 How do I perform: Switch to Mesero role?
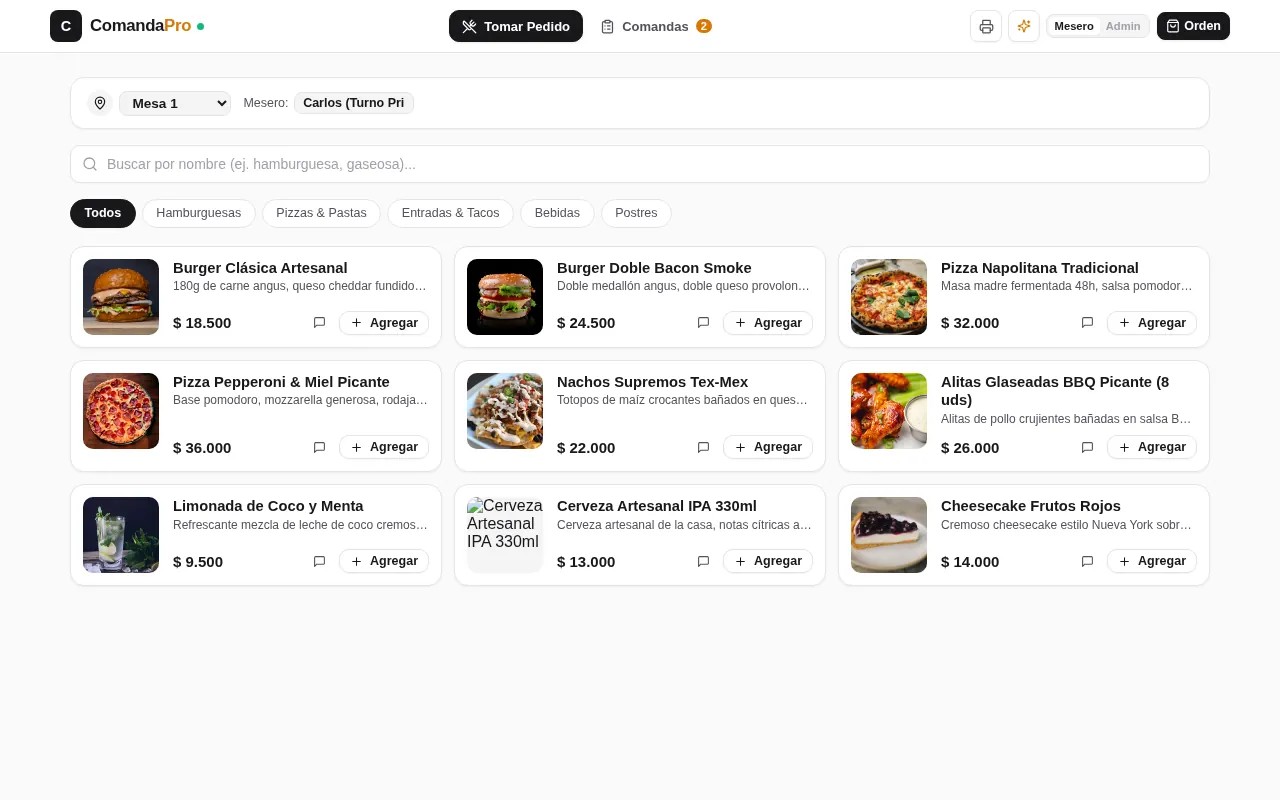pos(1074,26)
